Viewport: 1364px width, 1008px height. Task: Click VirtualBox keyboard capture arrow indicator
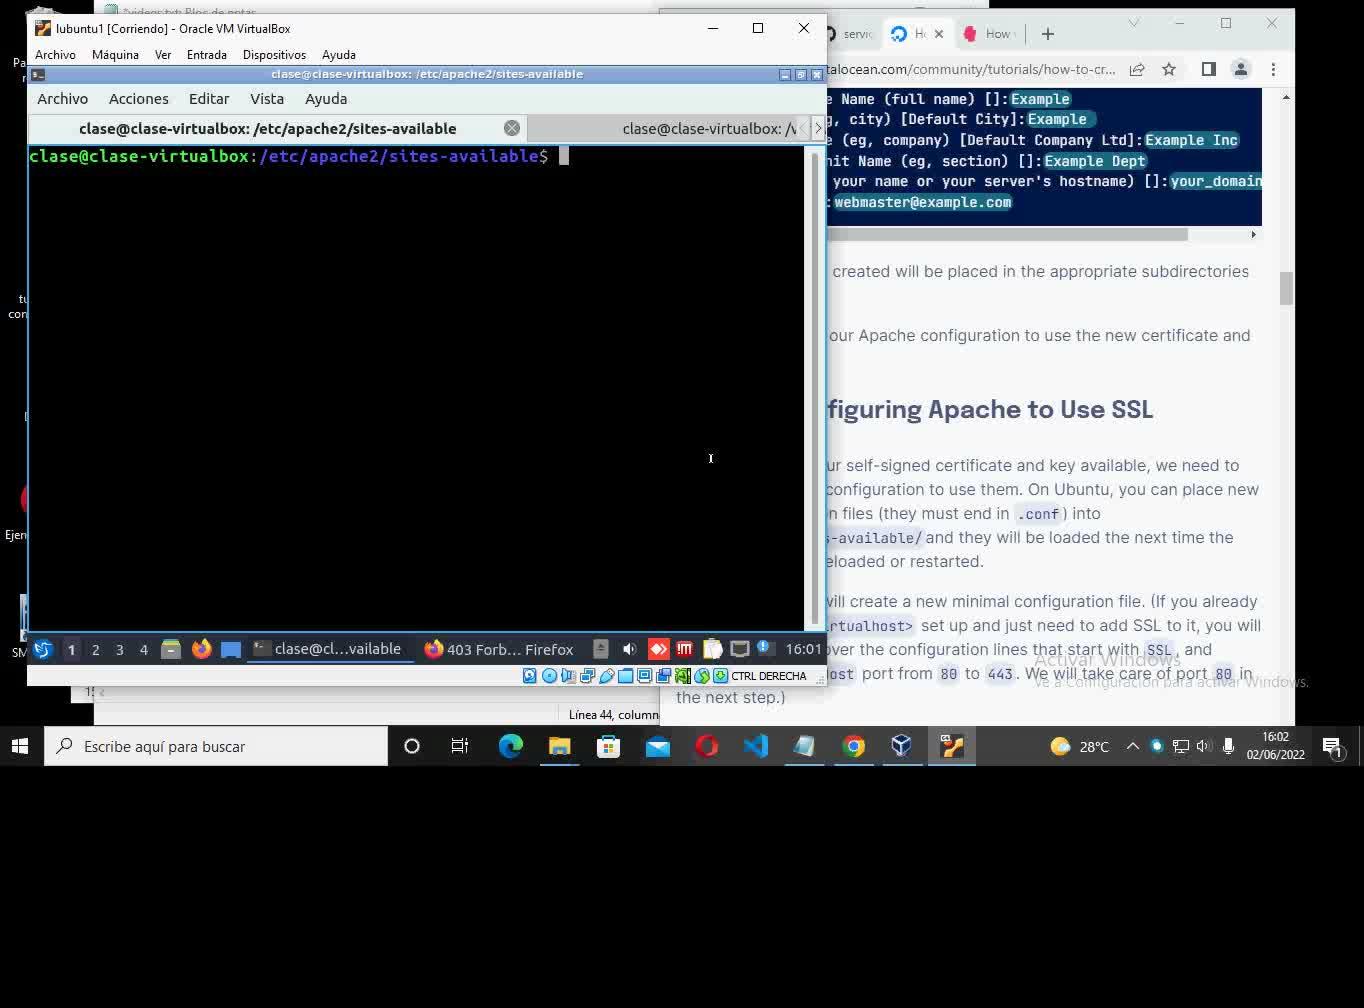[x=720, y=676]
